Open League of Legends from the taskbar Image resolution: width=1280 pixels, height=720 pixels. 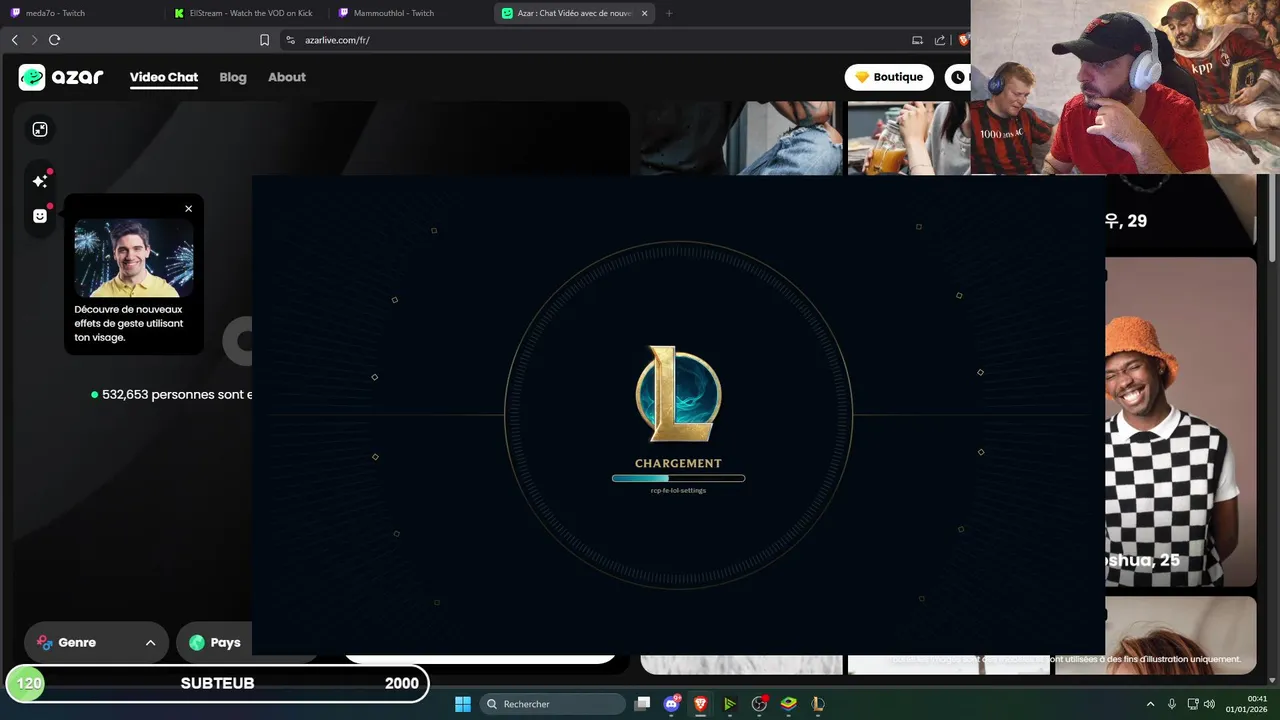coord(817,704)
